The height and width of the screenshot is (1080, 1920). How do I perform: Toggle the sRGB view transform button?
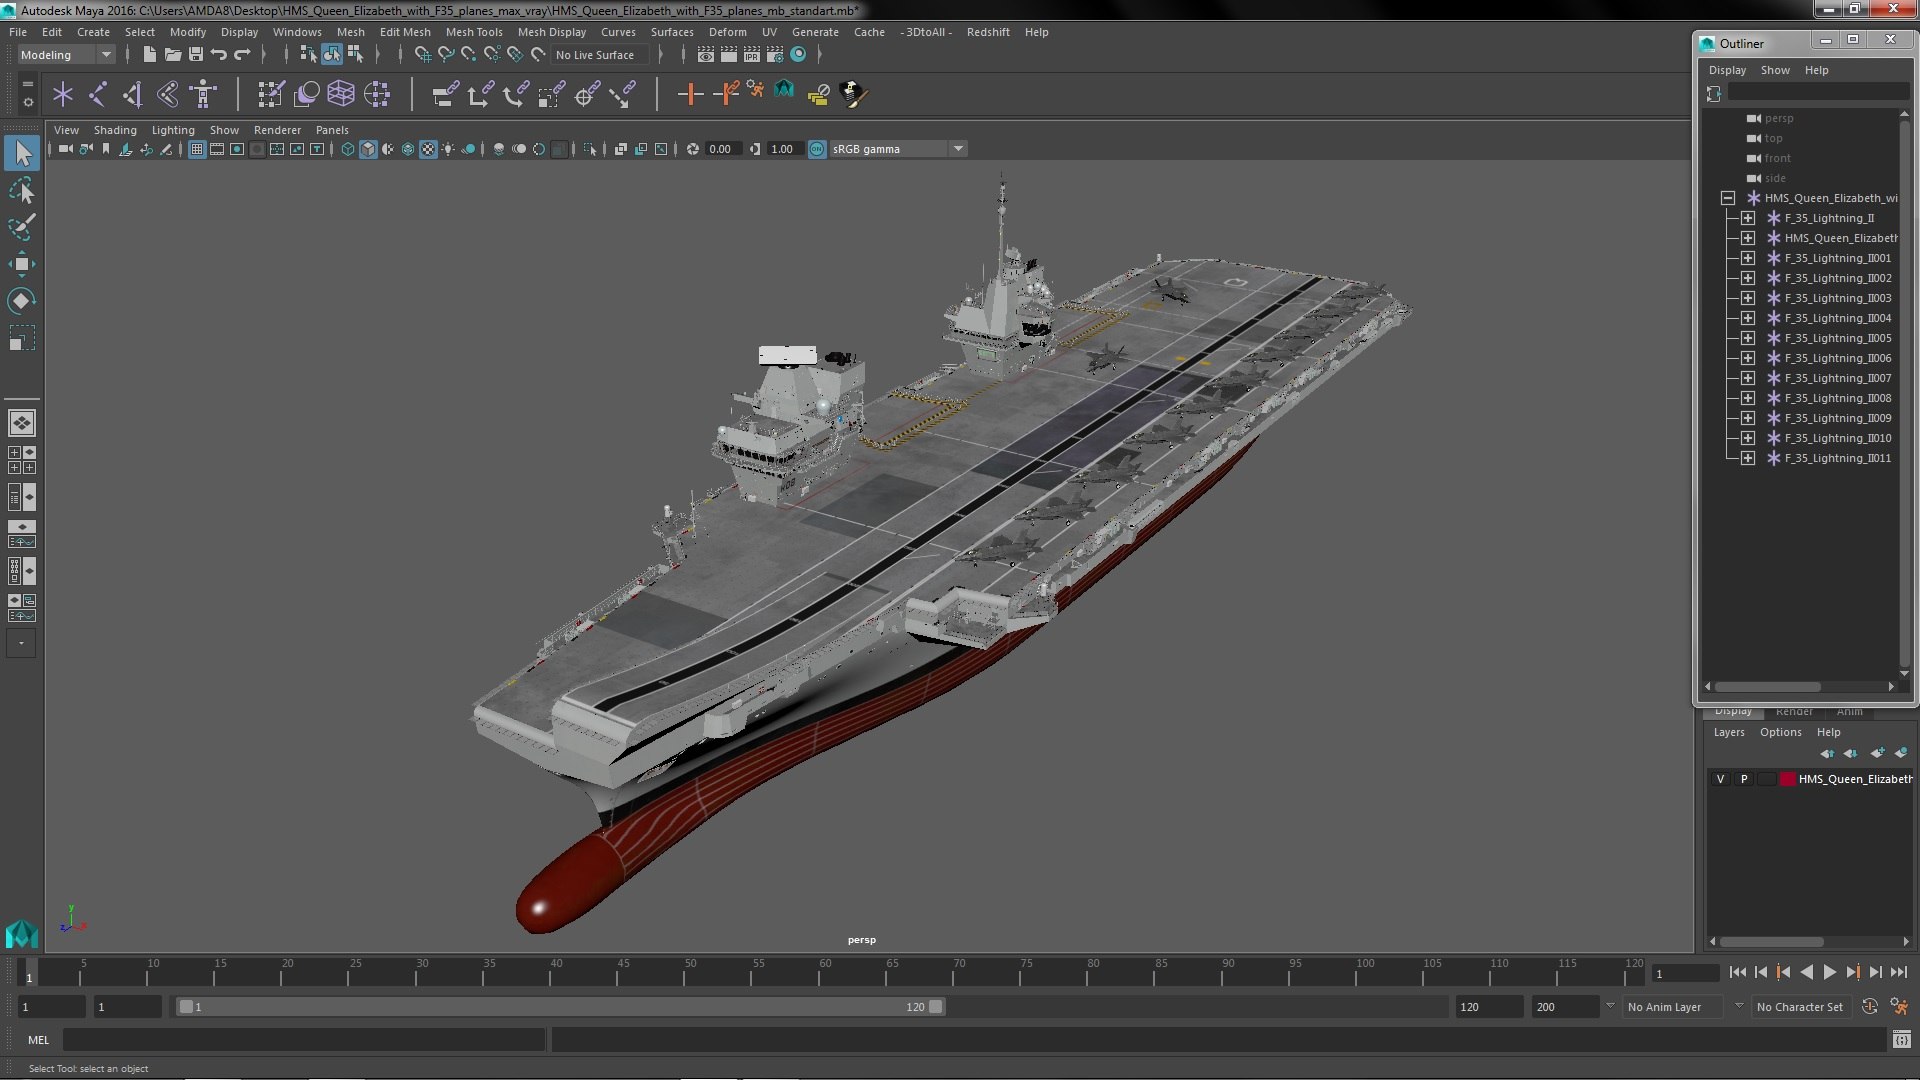click(x=817, y=149)
